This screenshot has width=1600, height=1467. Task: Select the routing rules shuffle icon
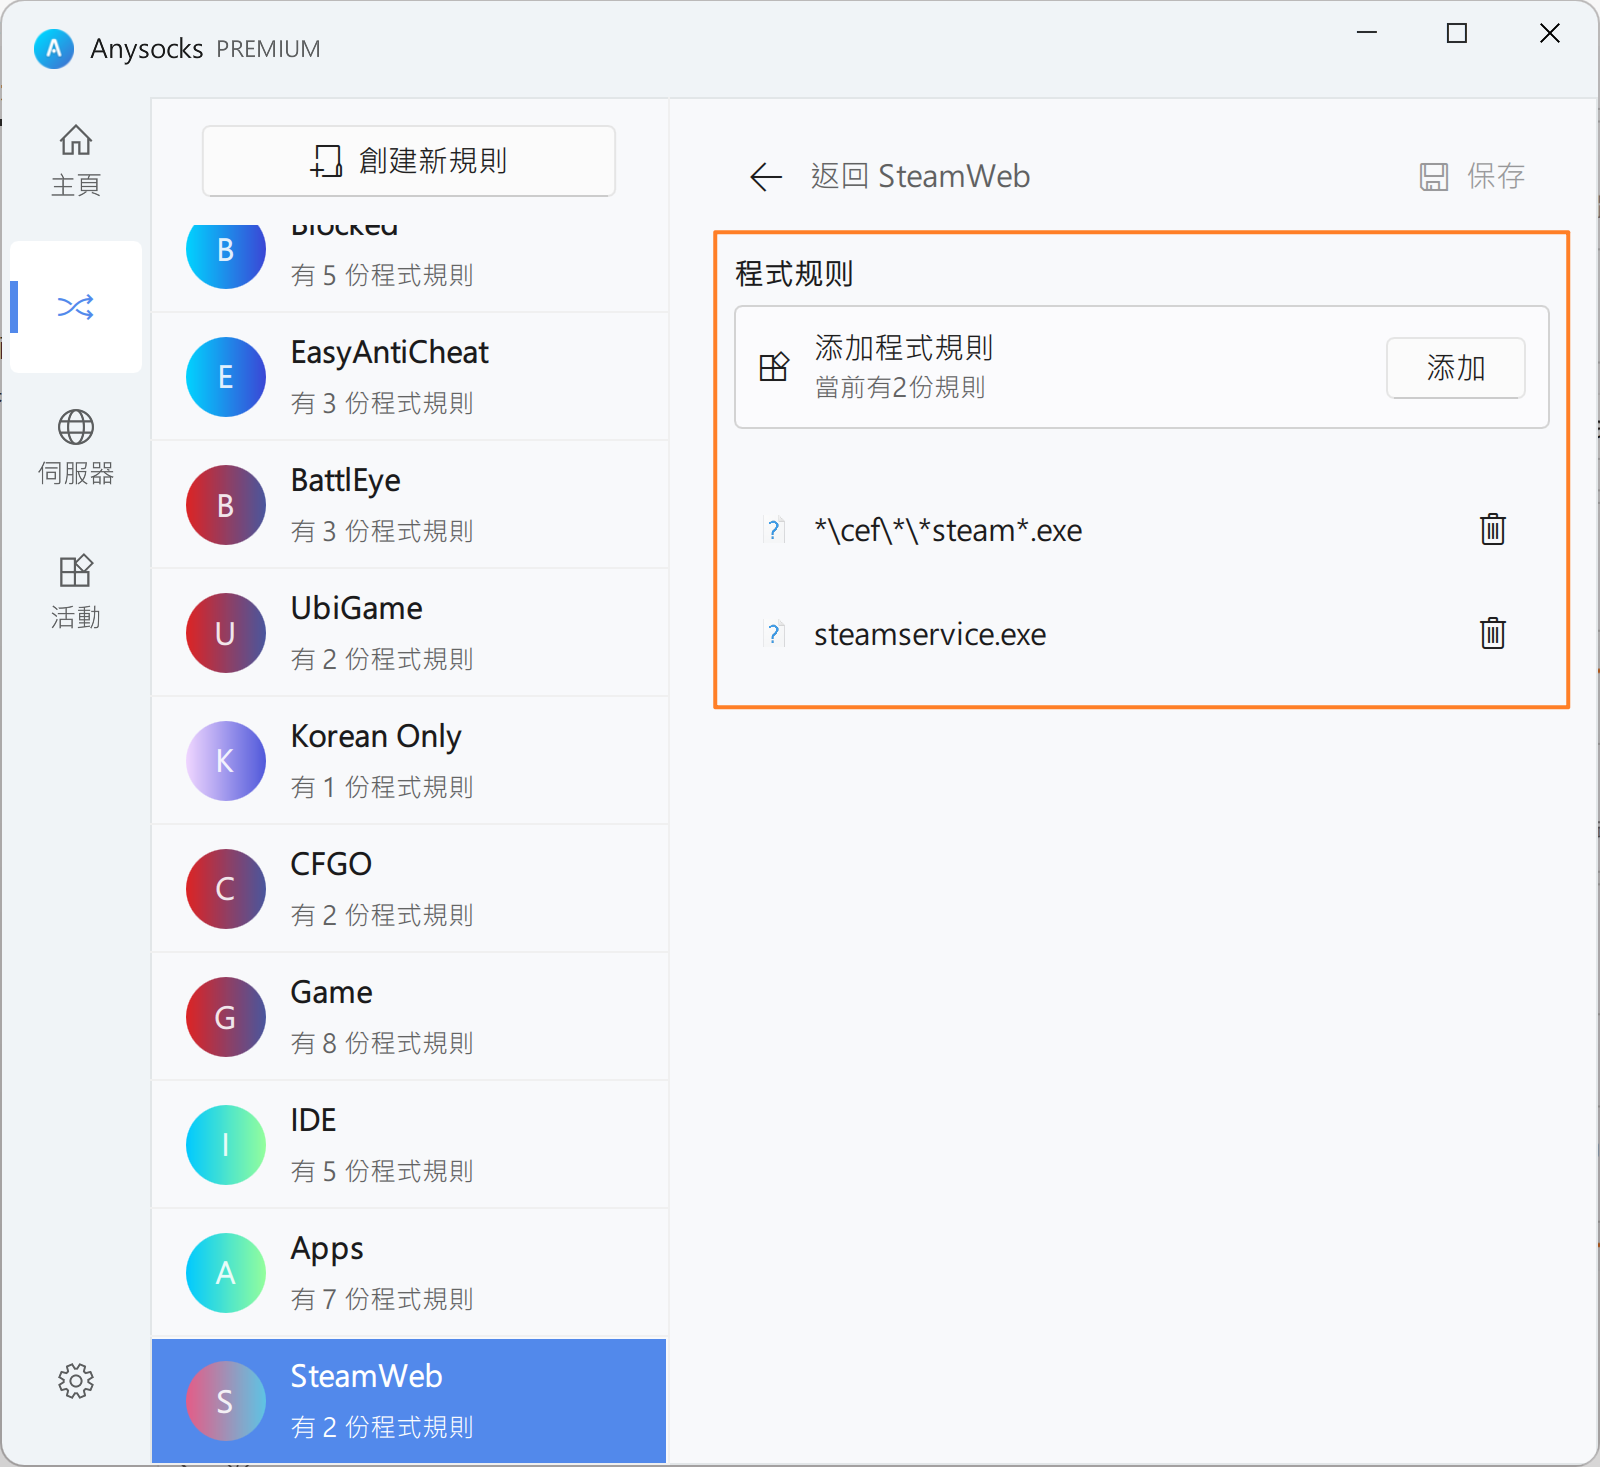(76, 307)
